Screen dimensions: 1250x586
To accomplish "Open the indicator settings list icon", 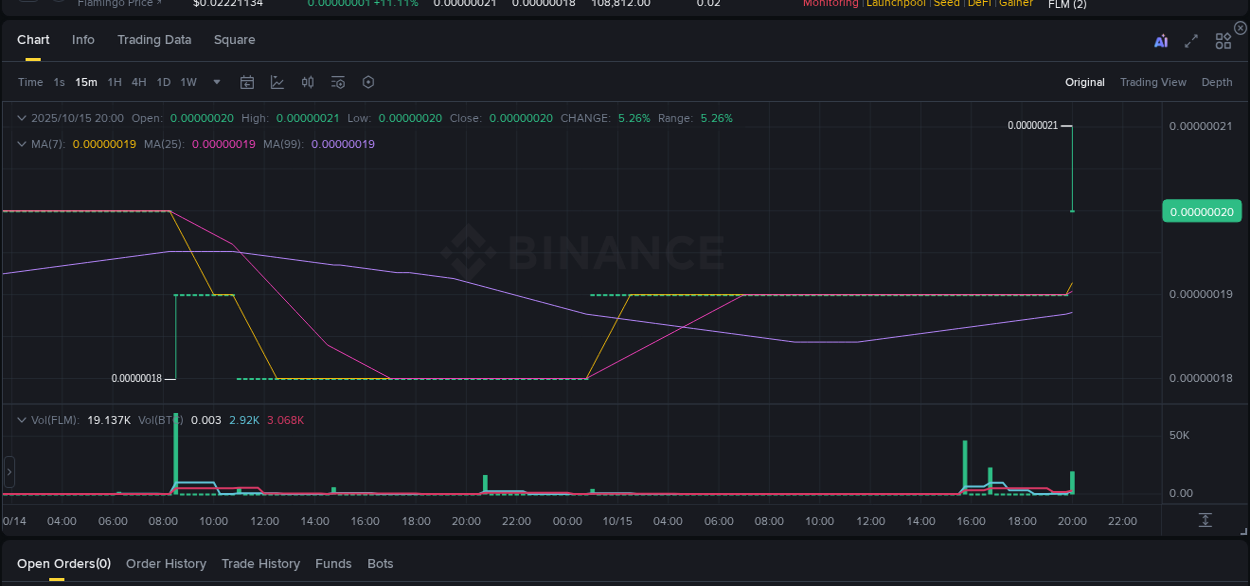I will coord(337,82).
